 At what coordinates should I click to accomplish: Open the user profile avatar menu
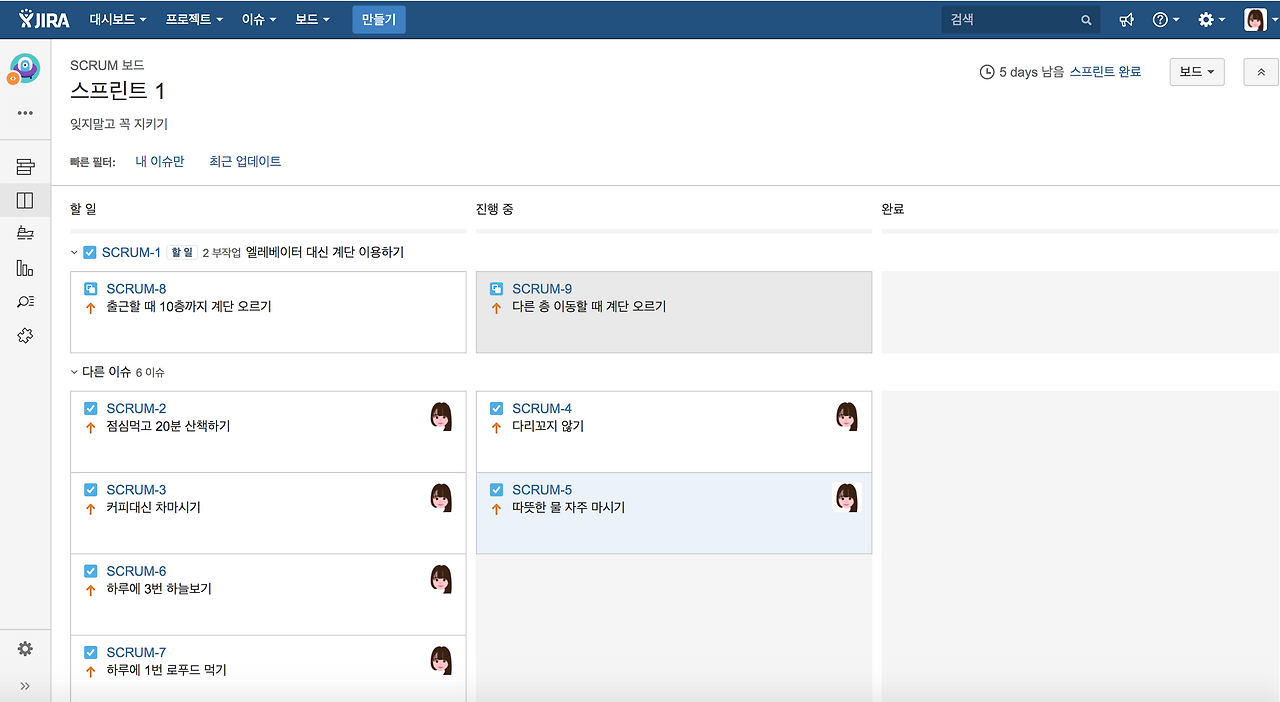tap(1260, 20)
